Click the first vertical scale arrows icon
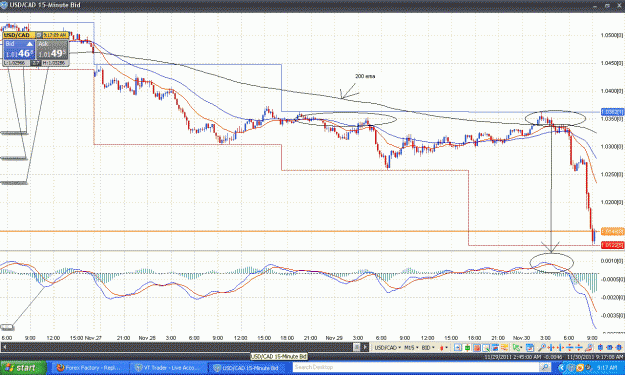The width and height of the screenshot is (625, 375). click(x=570, y=348)
